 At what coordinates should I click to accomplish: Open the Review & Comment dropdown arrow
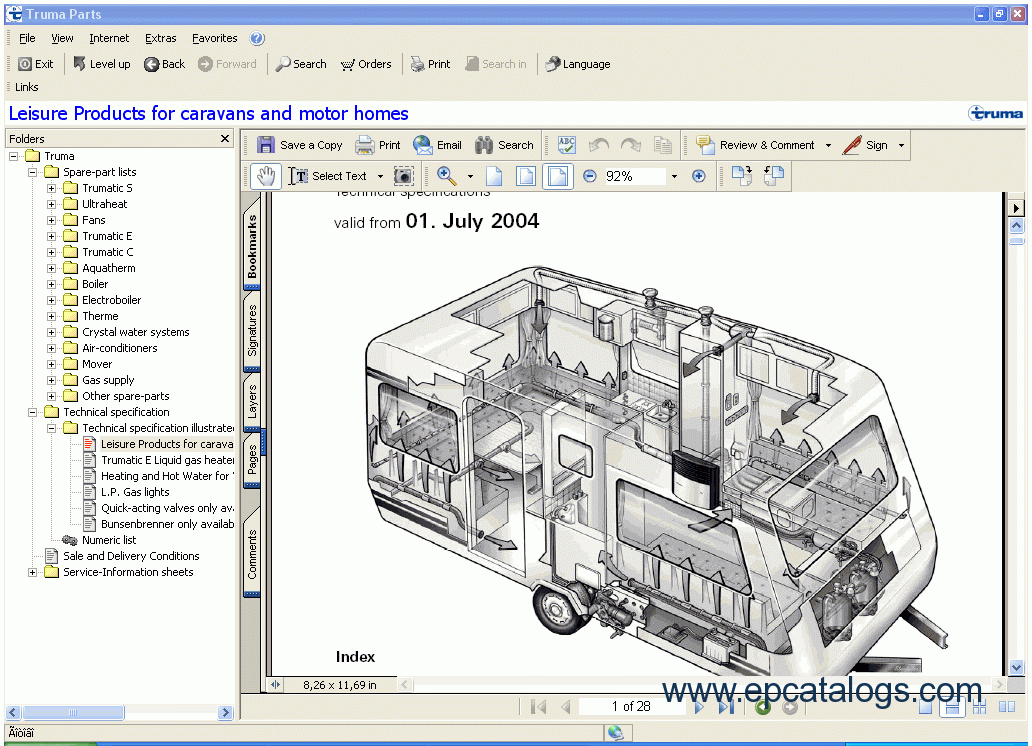pyautogui.click(x=828, y=146)
